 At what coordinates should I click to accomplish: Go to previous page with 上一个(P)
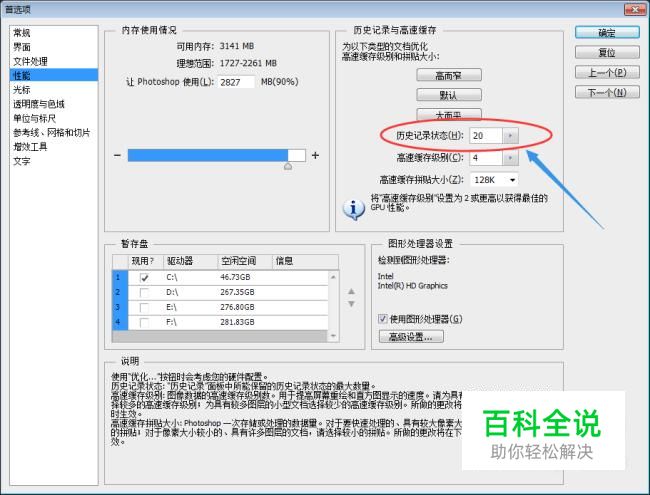point(607,73)
